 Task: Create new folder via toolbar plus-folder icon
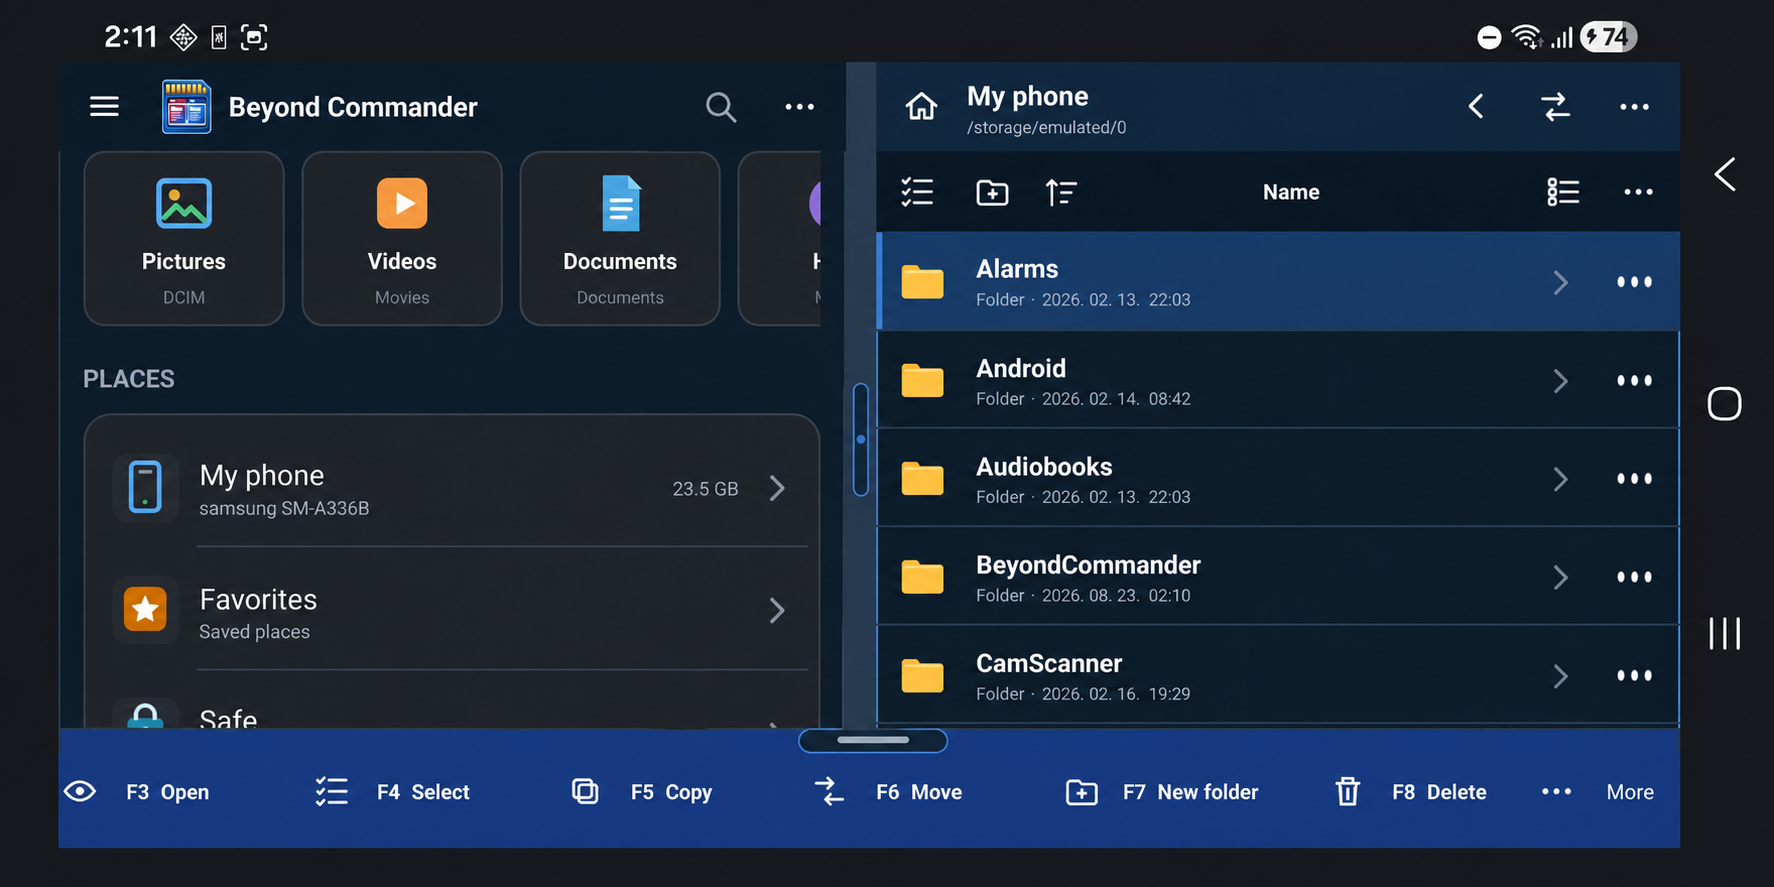(992, 192)
